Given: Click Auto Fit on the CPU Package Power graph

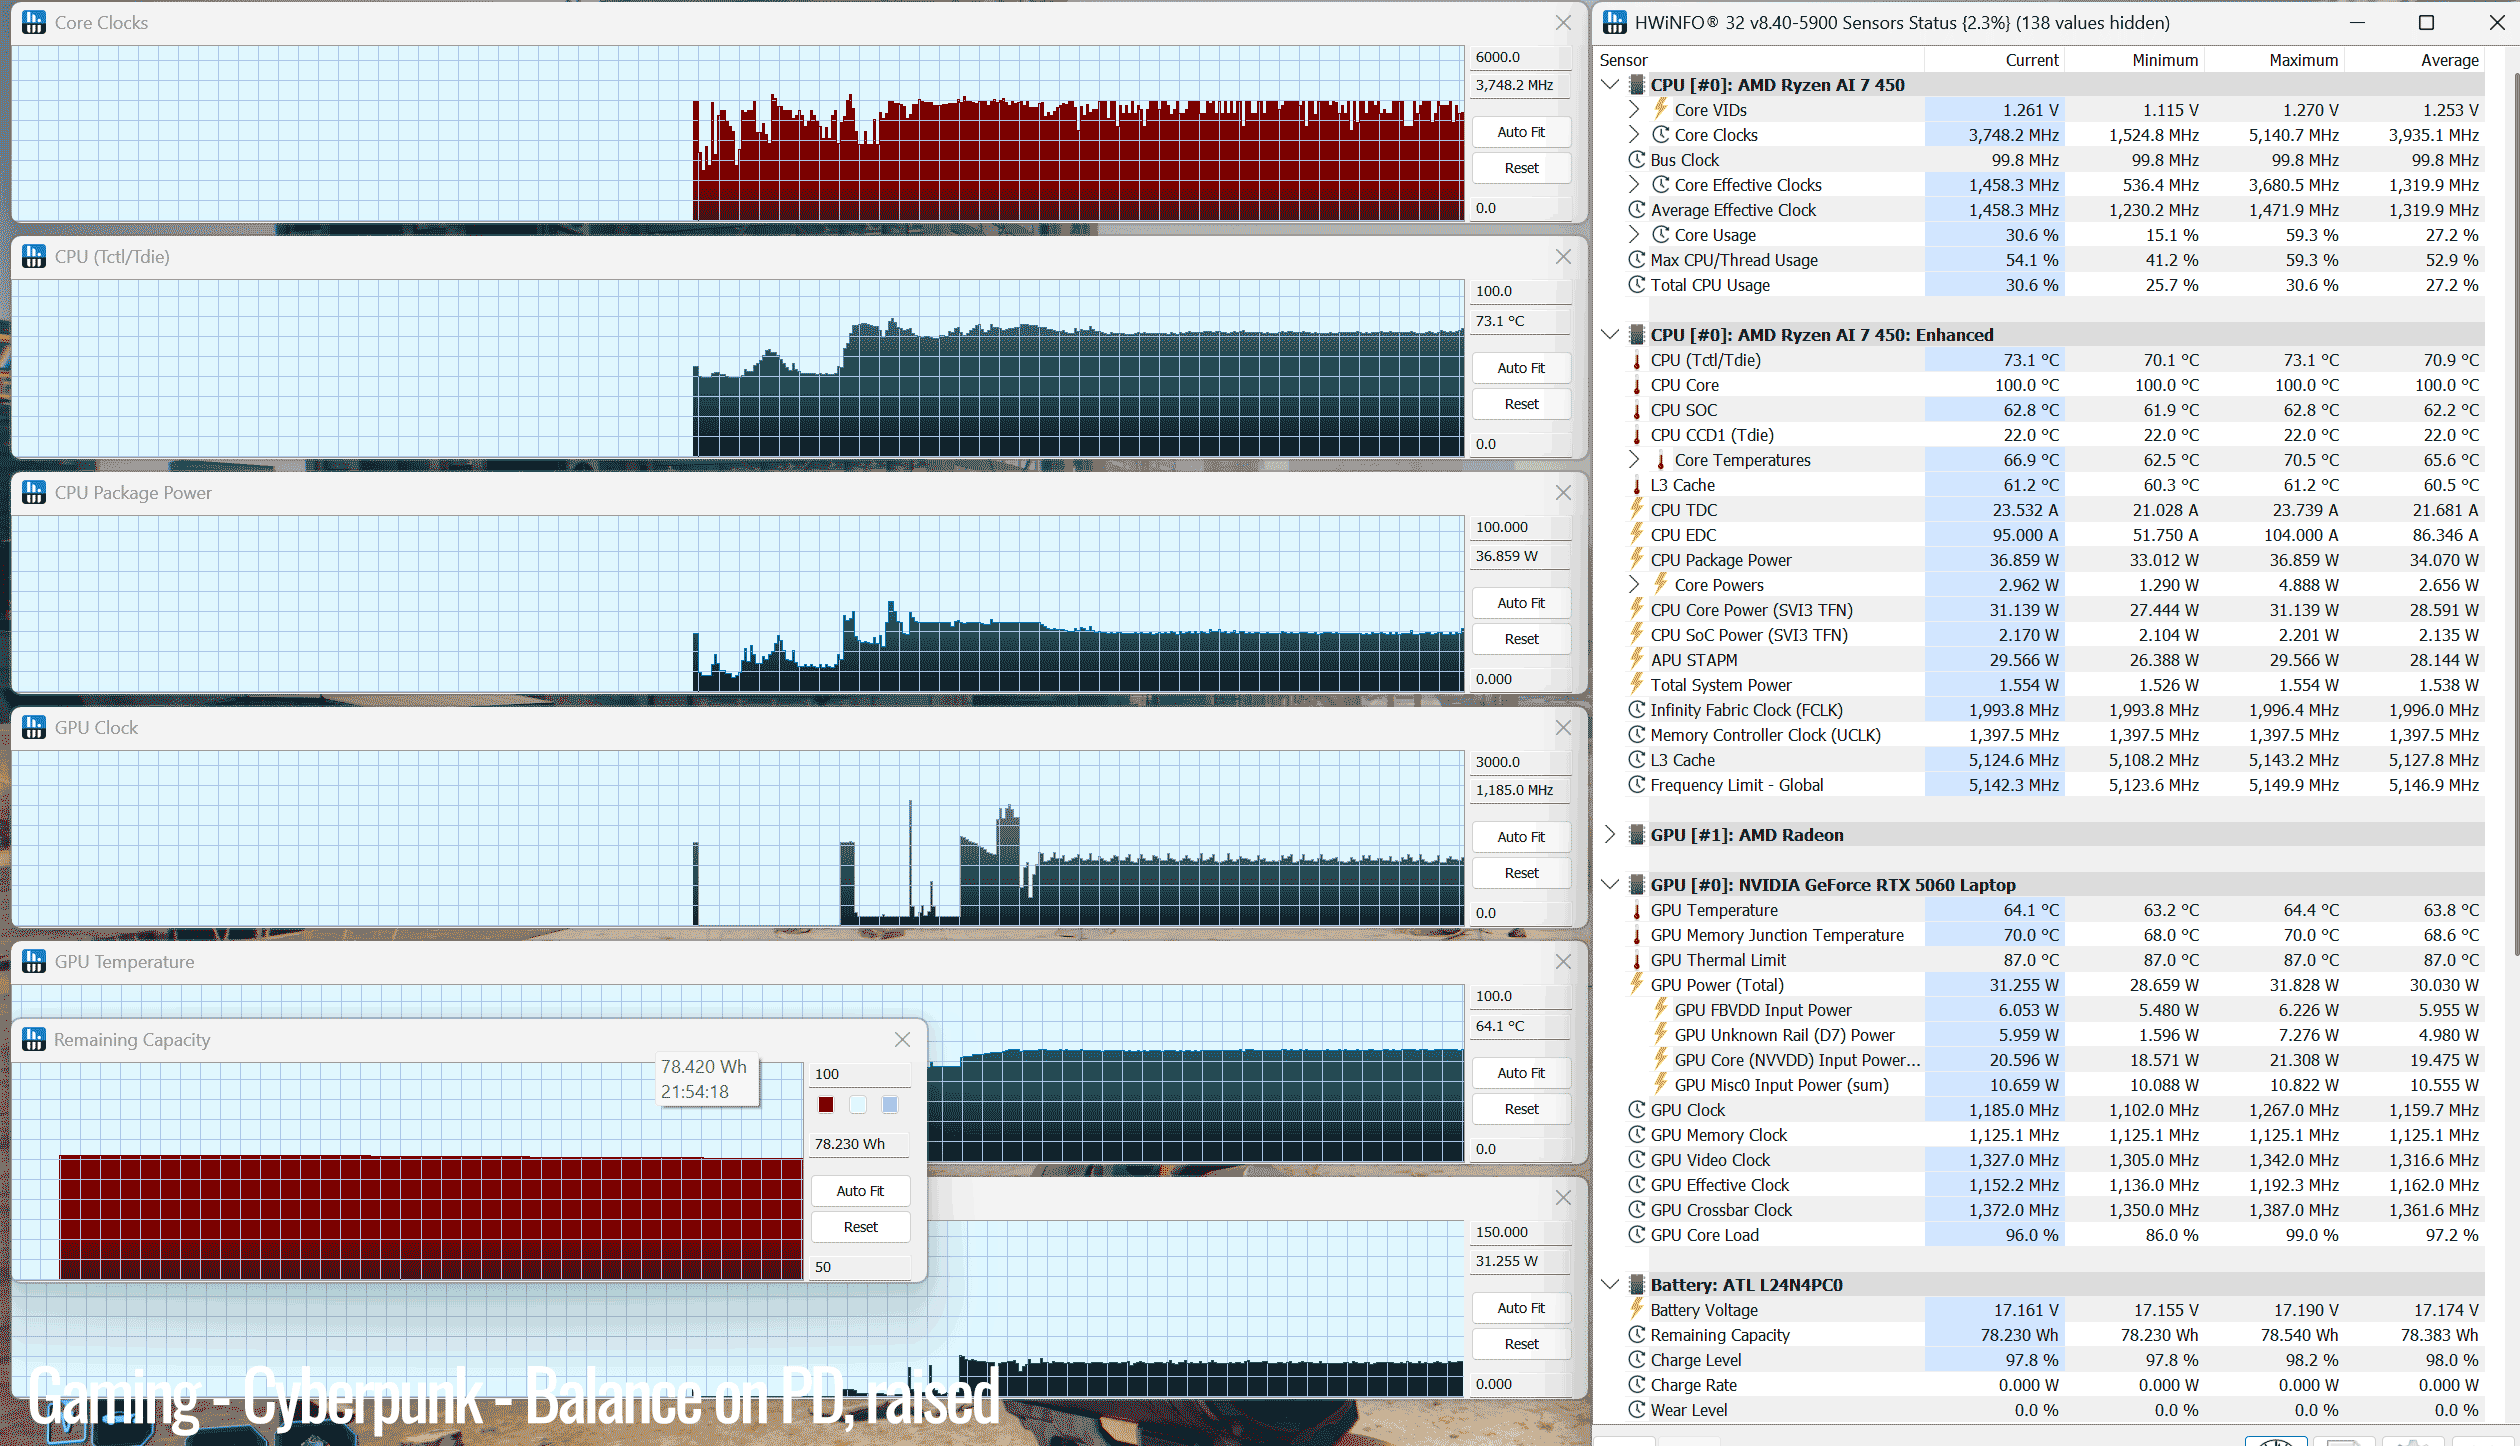Looking at the screenshot, I should 1521,603.
